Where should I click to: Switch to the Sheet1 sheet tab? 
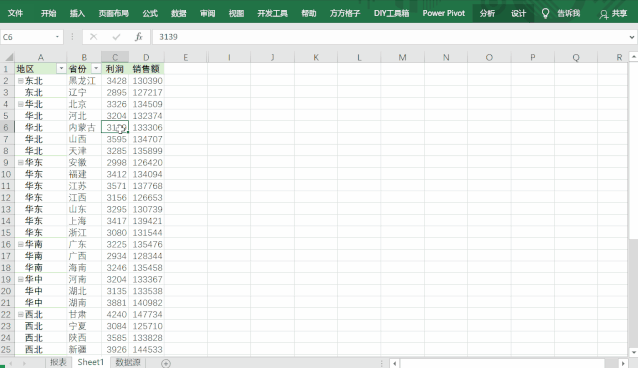[91, 362]
